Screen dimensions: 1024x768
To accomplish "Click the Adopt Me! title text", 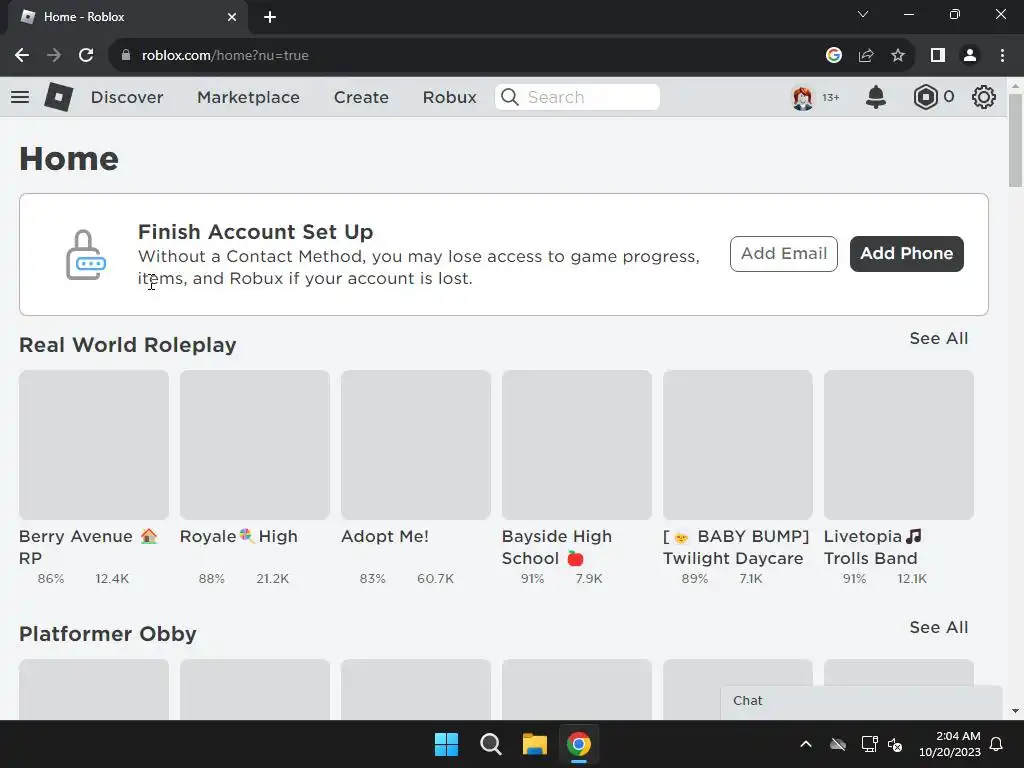I will 385,536.
